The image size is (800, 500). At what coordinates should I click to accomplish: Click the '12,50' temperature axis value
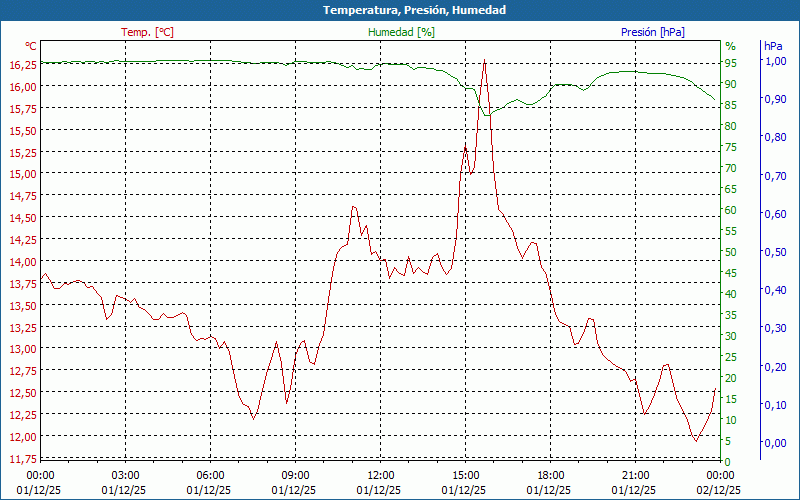[23, 393]
